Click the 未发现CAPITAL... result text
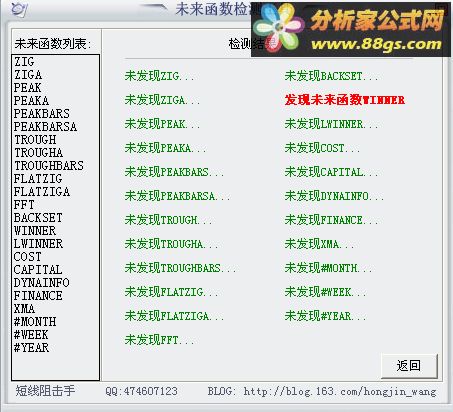 click(332, 172)
